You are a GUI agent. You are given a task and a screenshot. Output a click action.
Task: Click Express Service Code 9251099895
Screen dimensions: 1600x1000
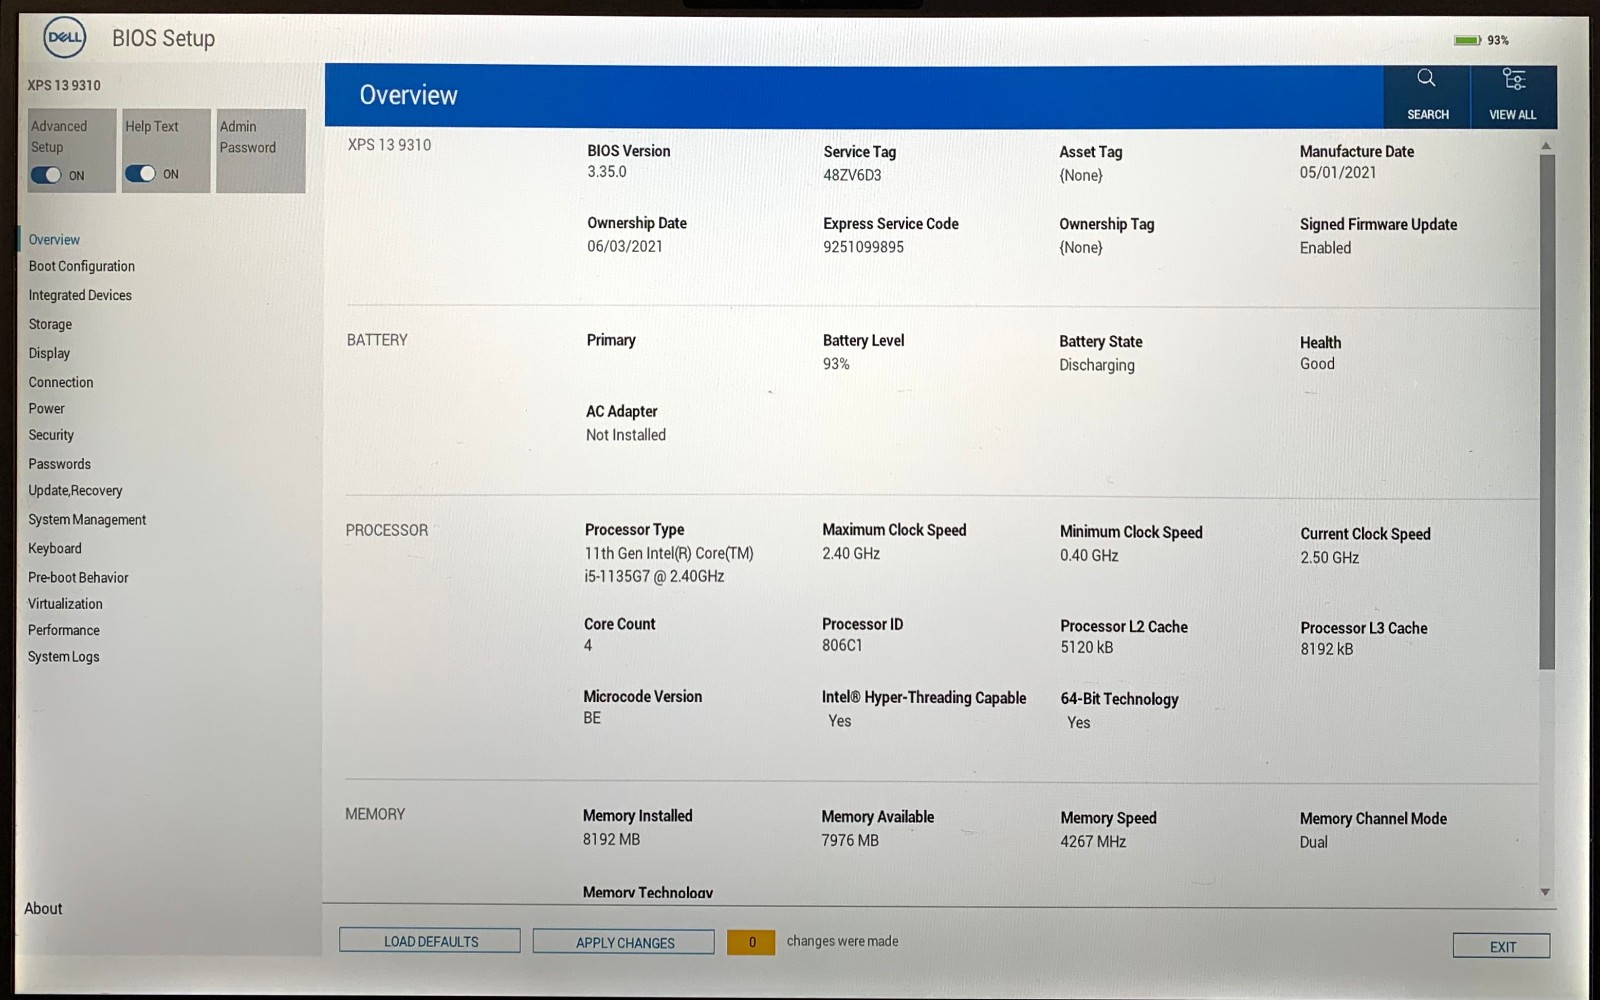coord(863,247)
